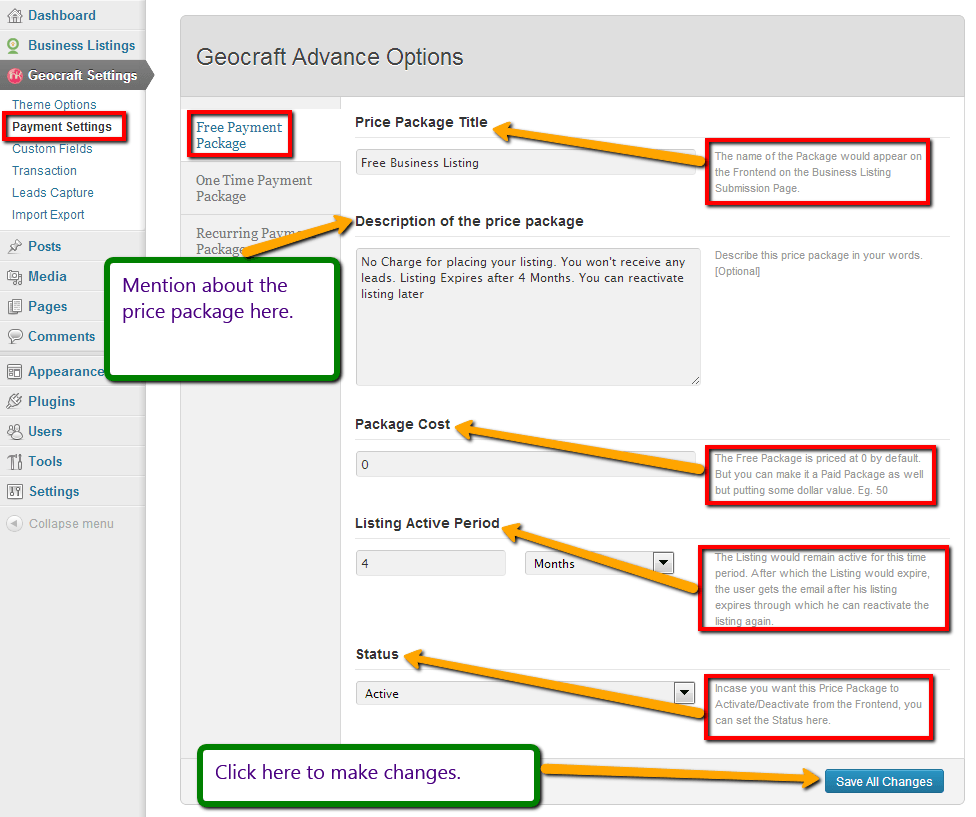976x817 pixels.
Task: Click the Comments speech bubble icon
Action: click(x=14, y=337)
